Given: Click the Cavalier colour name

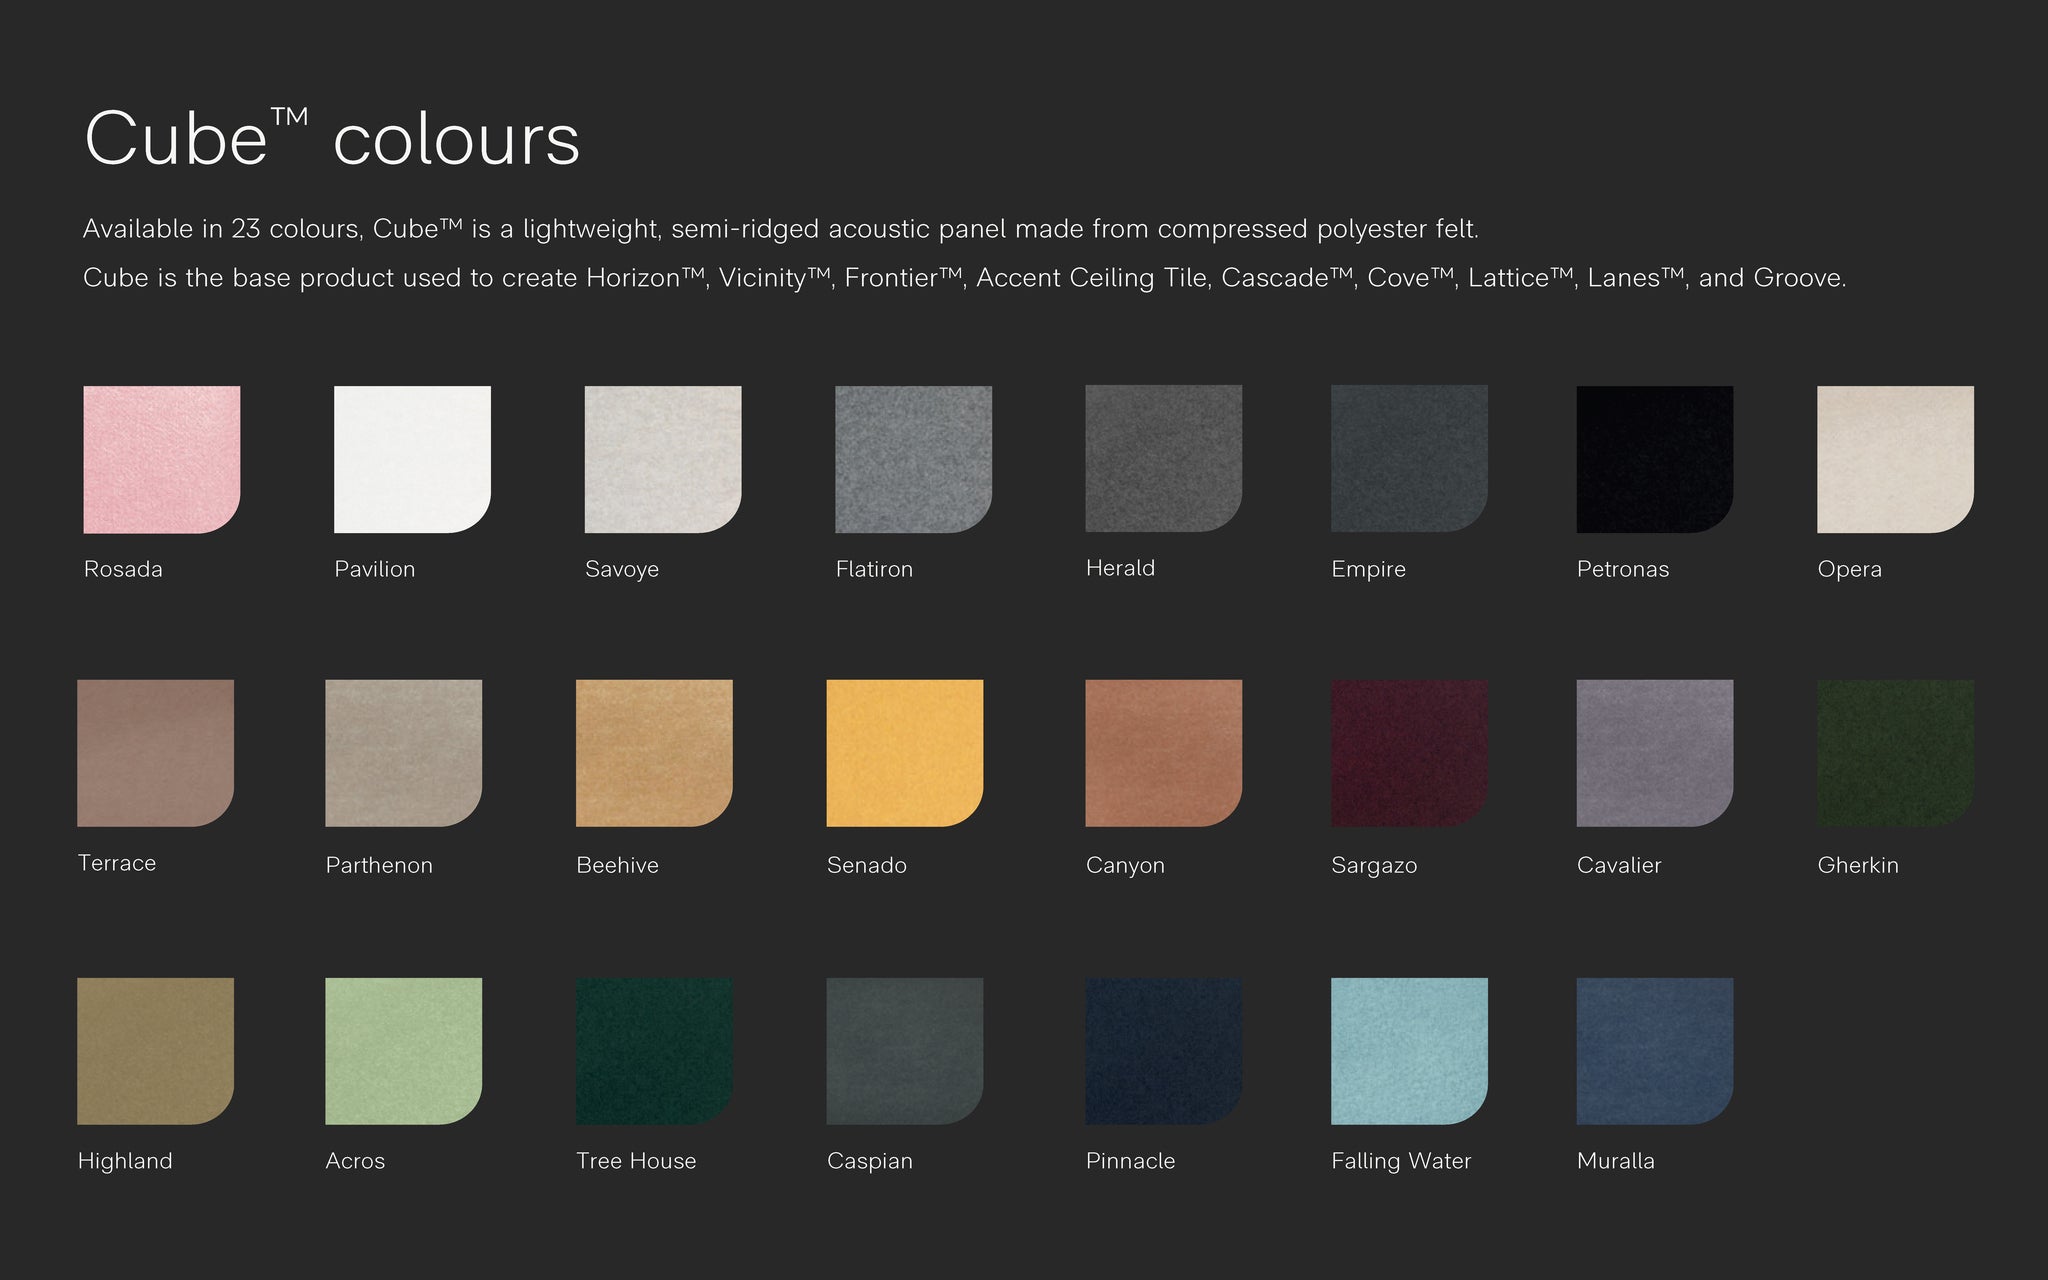Looking at the screenshot, I should pos(1618,865).
